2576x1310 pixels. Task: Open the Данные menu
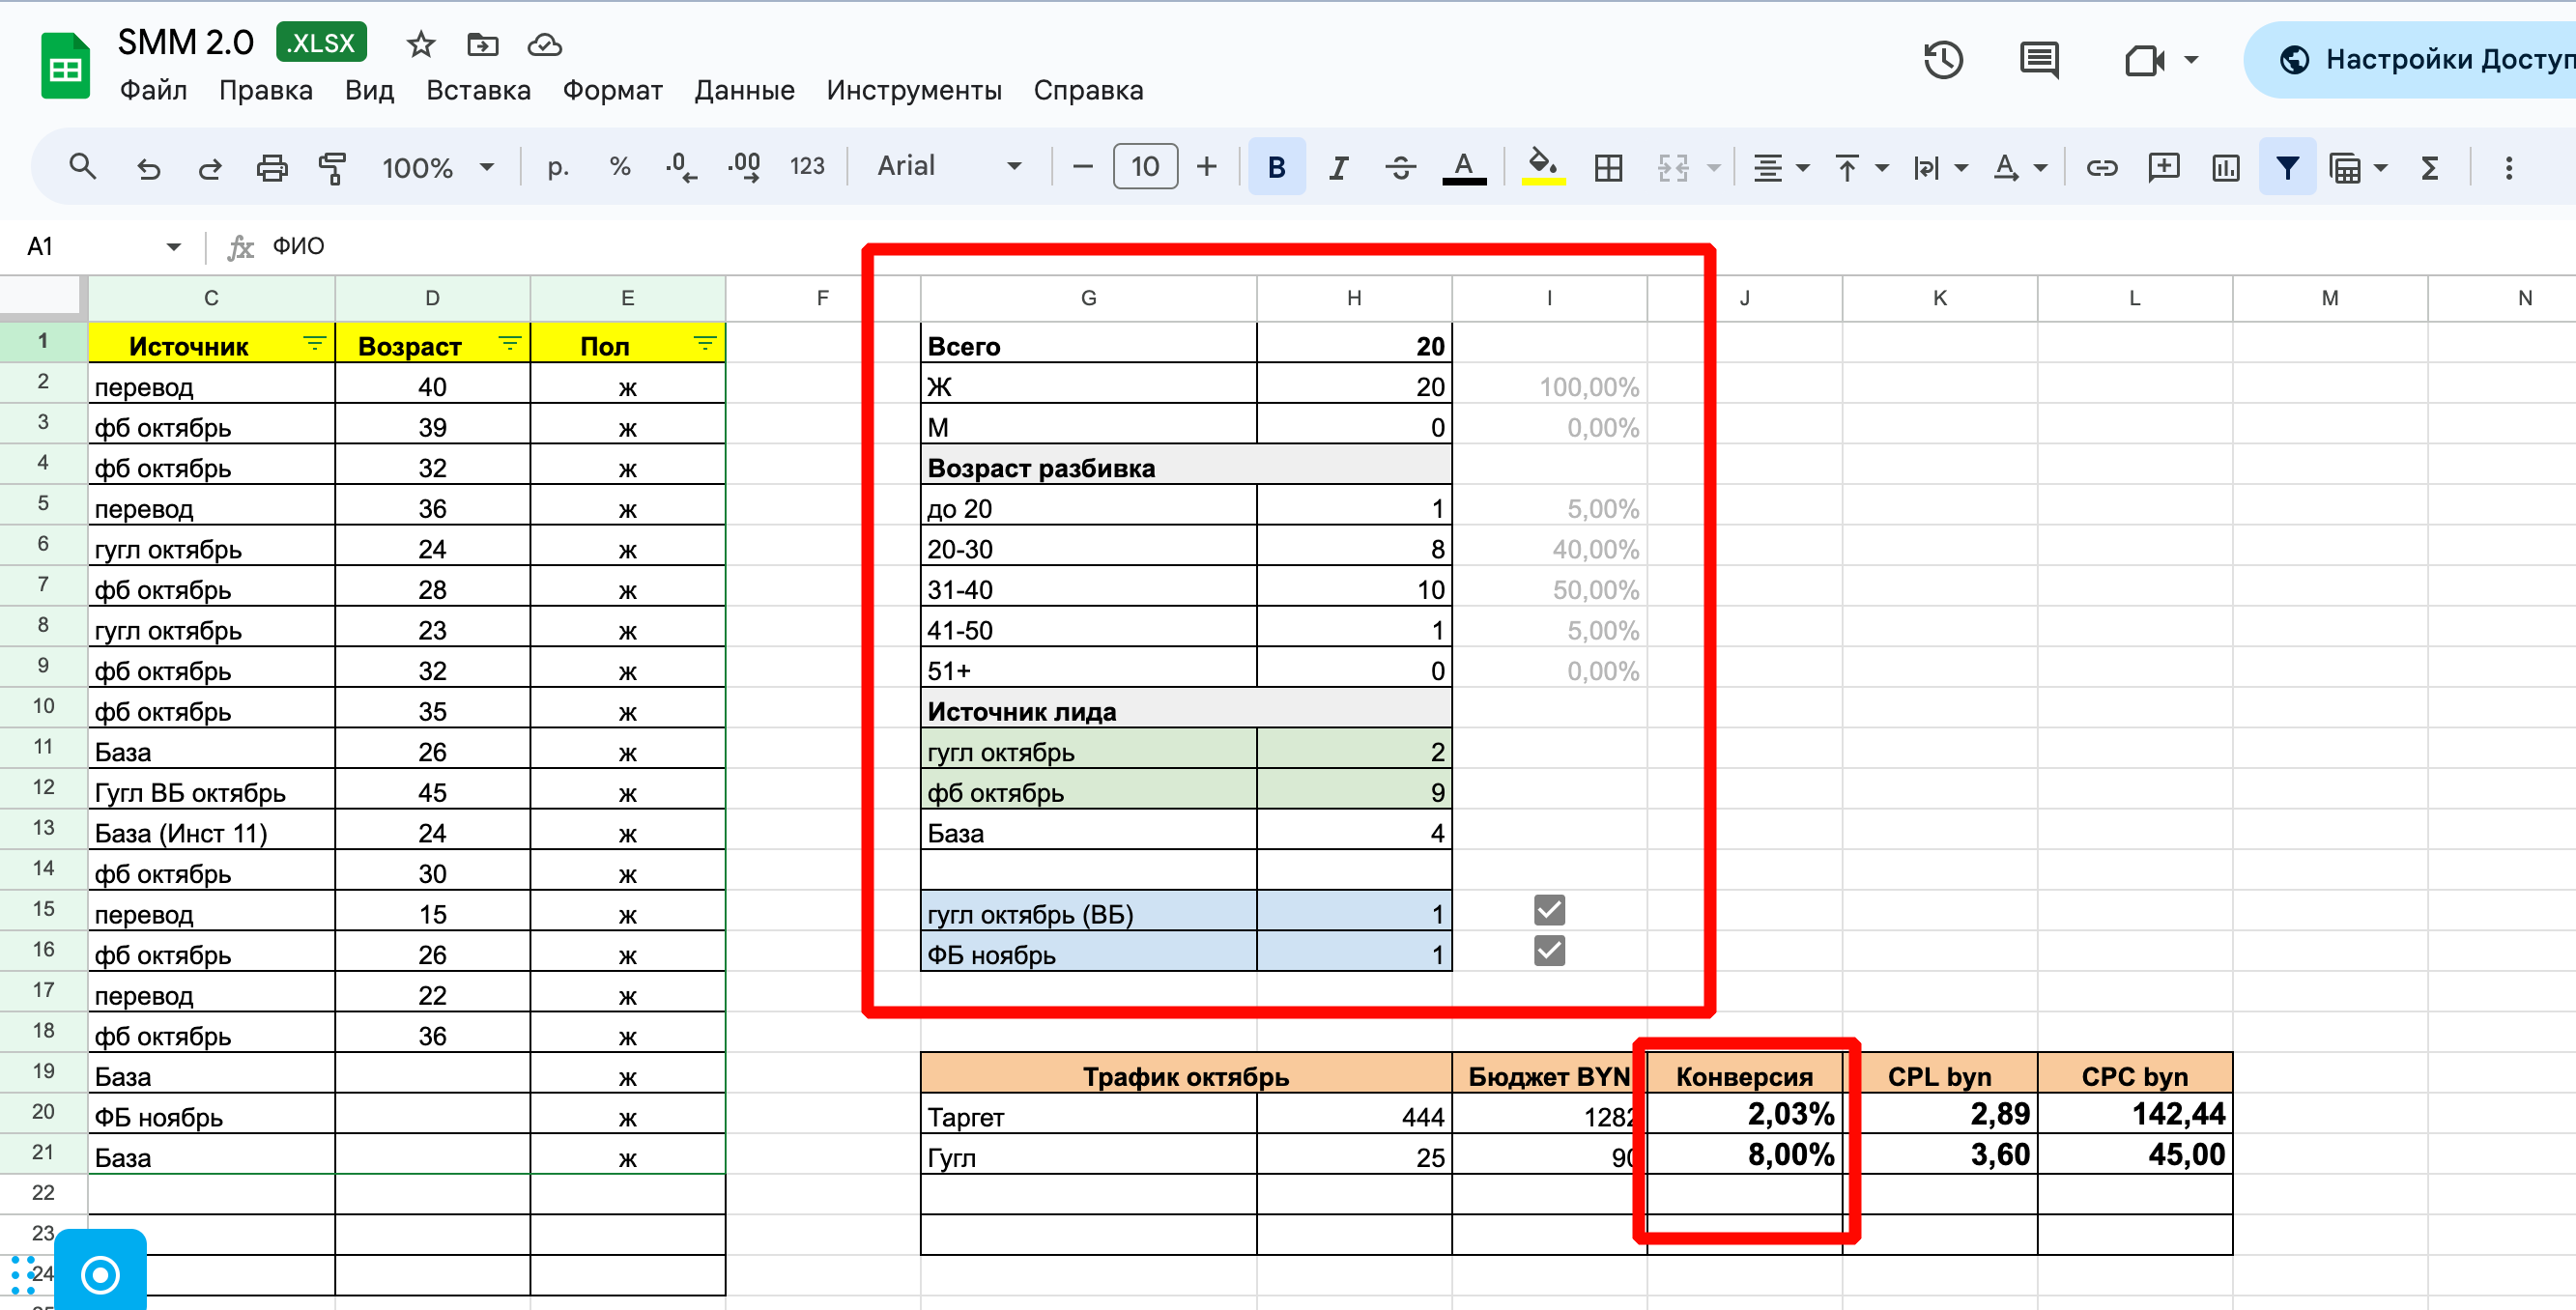(744, 90)
